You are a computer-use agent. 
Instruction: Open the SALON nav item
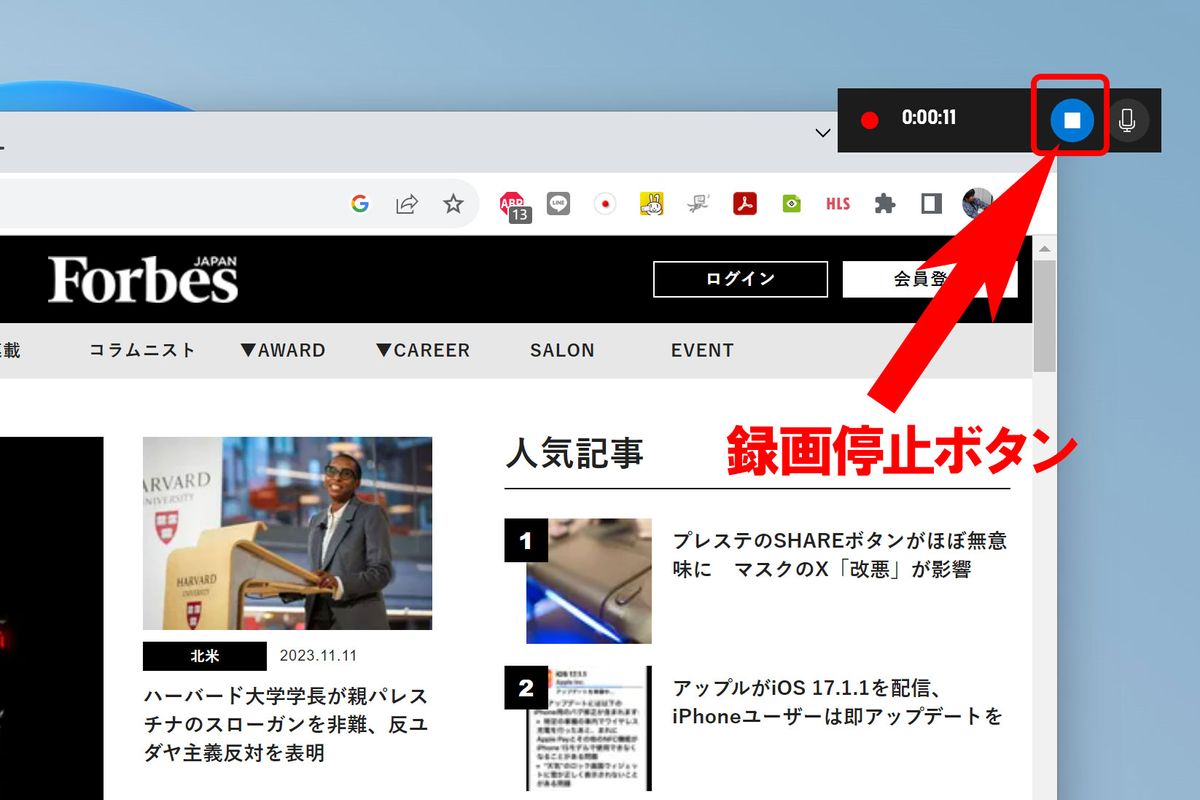(562, 350)
